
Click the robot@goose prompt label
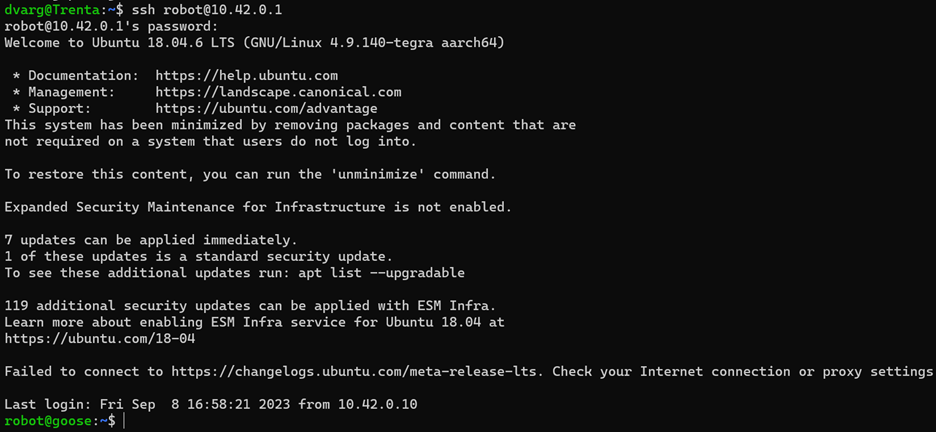click(50, 421)
